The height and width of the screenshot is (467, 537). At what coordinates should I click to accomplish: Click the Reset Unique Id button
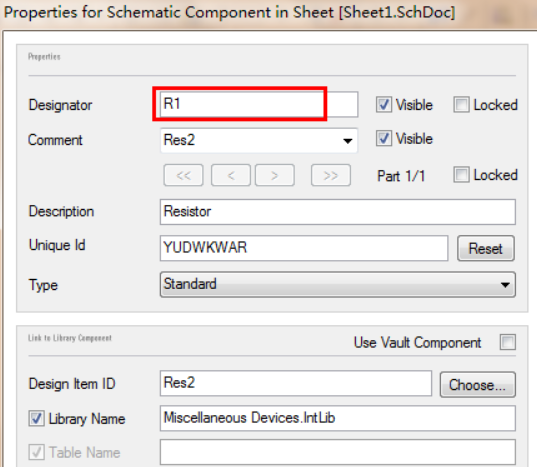486,248
